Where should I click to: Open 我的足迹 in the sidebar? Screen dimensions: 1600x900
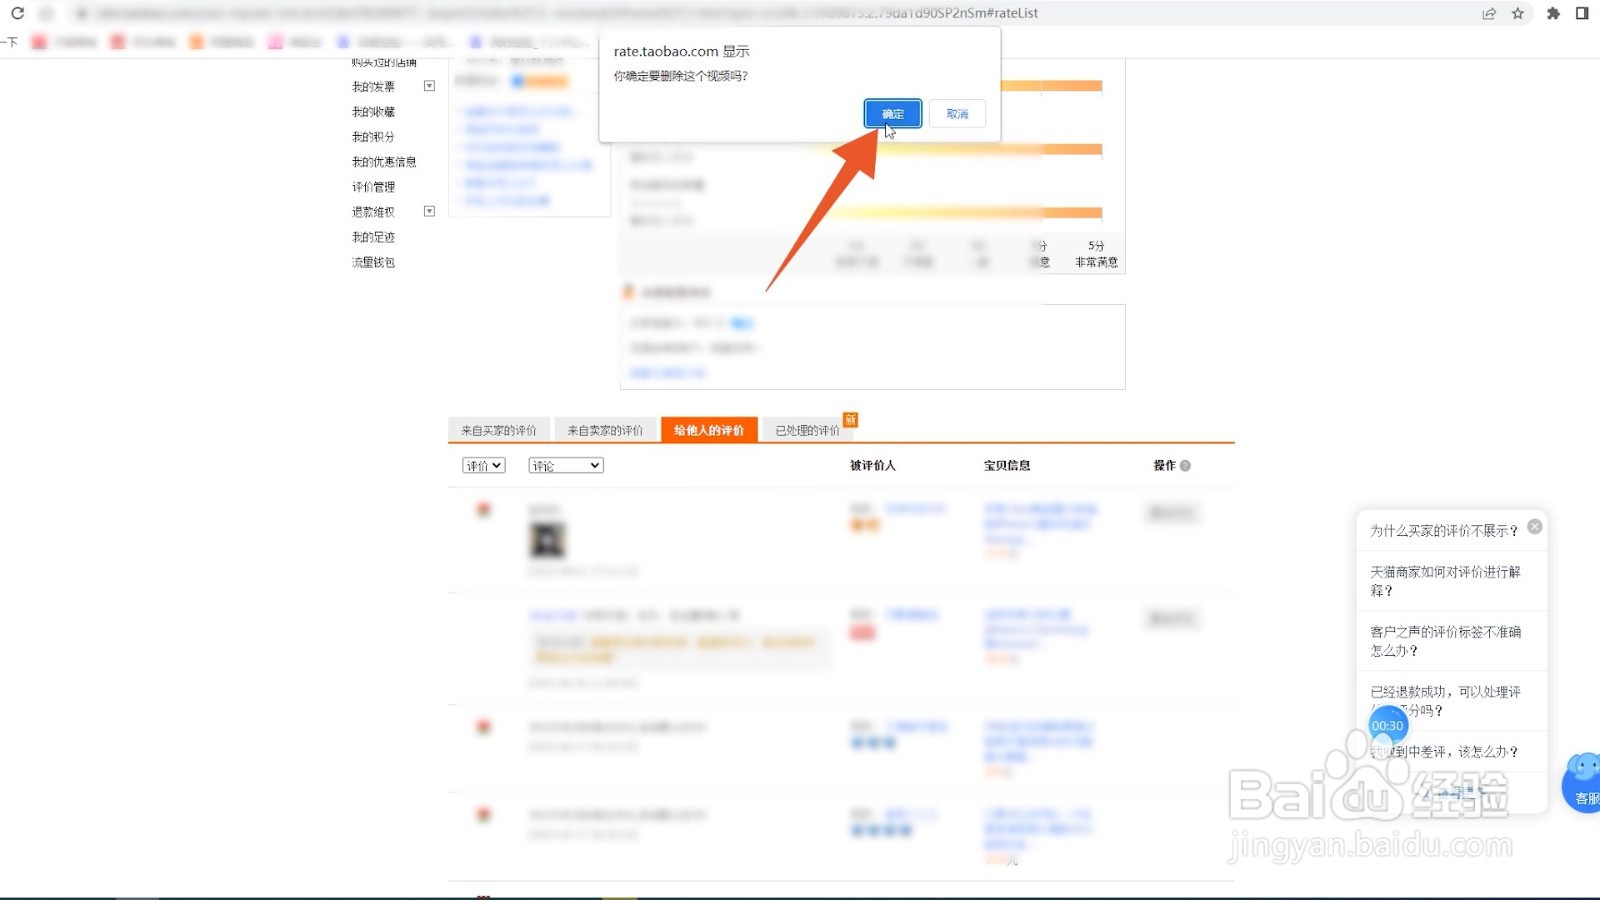[373, 237]
